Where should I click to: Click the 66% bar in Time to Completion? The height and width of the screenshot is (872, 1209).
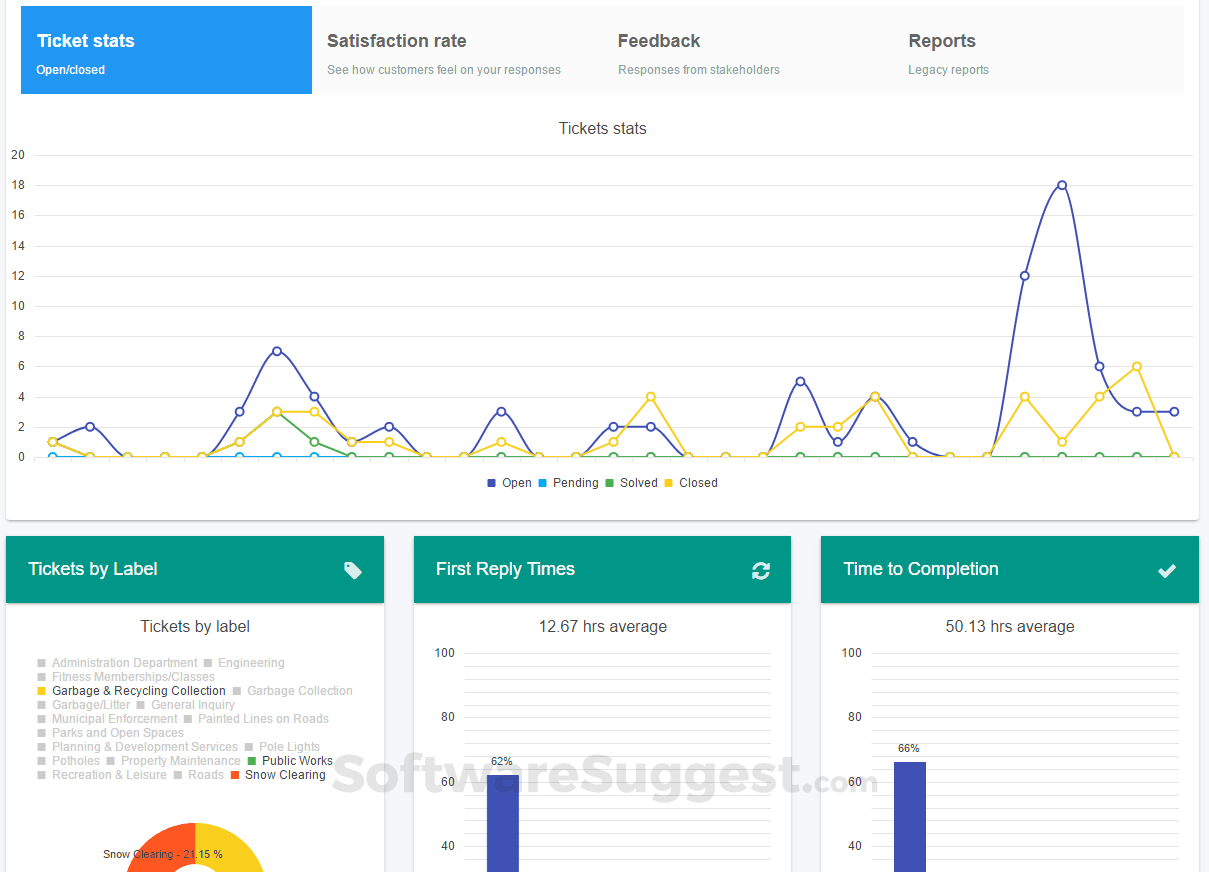point(910,815)
